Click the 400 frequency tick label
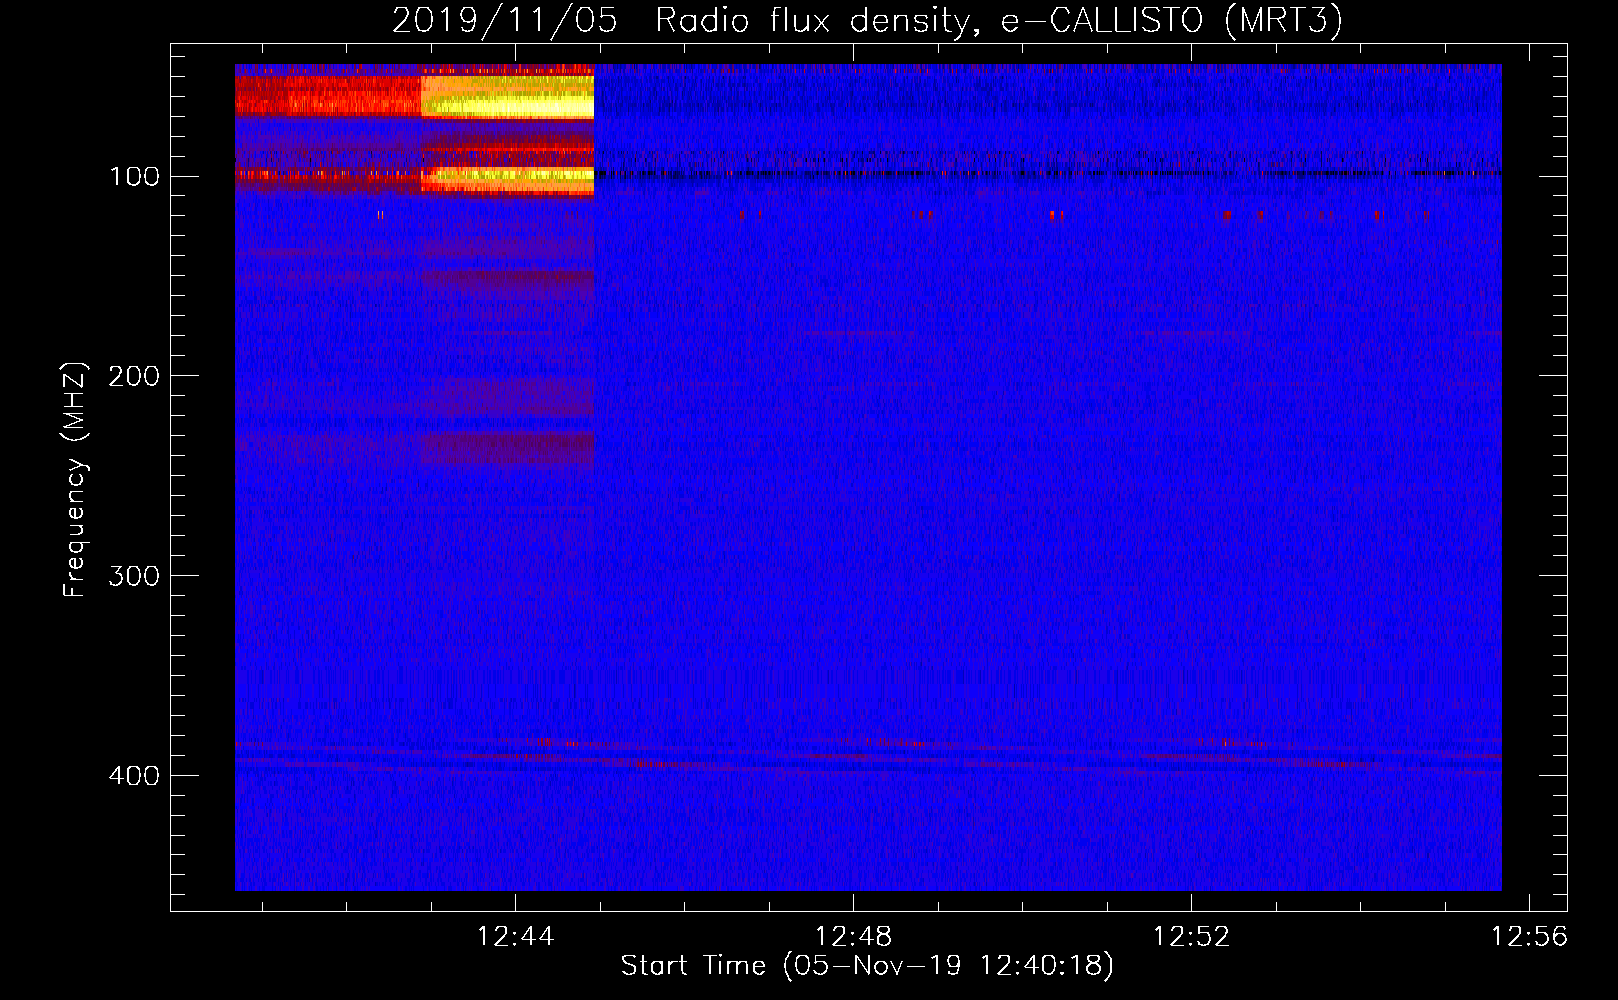This screenshot has height=1000, width=1618. coord(134,776)
